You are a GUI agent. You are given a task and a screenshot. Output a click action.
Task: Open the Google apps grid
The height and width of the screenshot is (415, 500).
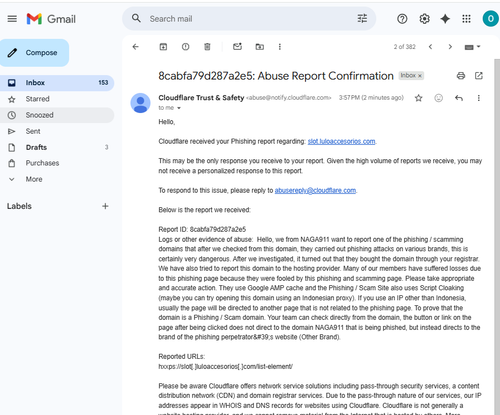(x=467, y=19)
